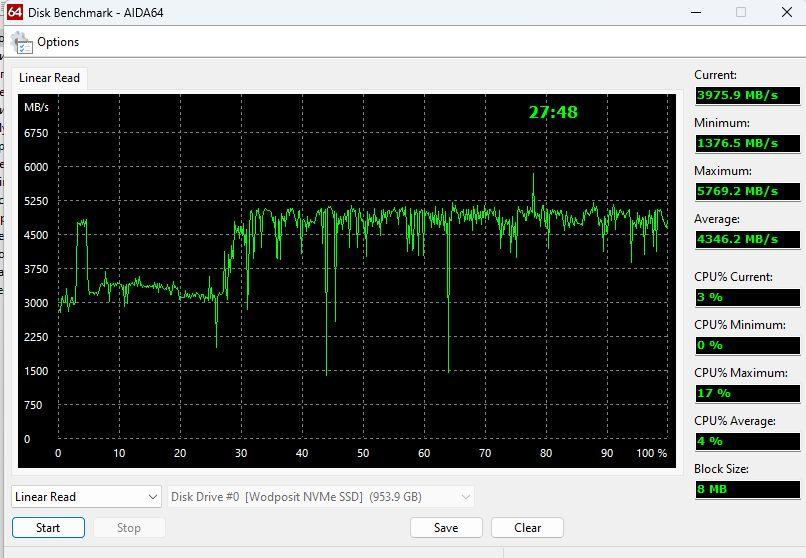Click the 27:48 elapsed time readout
Screen dimensions: 806x558
[553, 112]
